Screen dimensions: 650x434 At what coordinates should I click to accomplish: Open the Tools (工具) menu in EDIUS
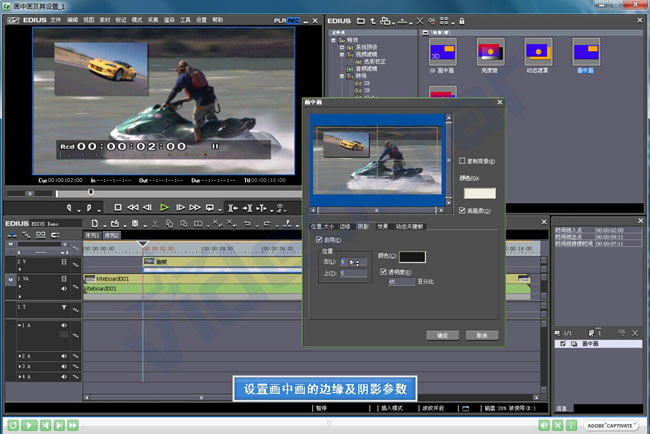(185, 20)
